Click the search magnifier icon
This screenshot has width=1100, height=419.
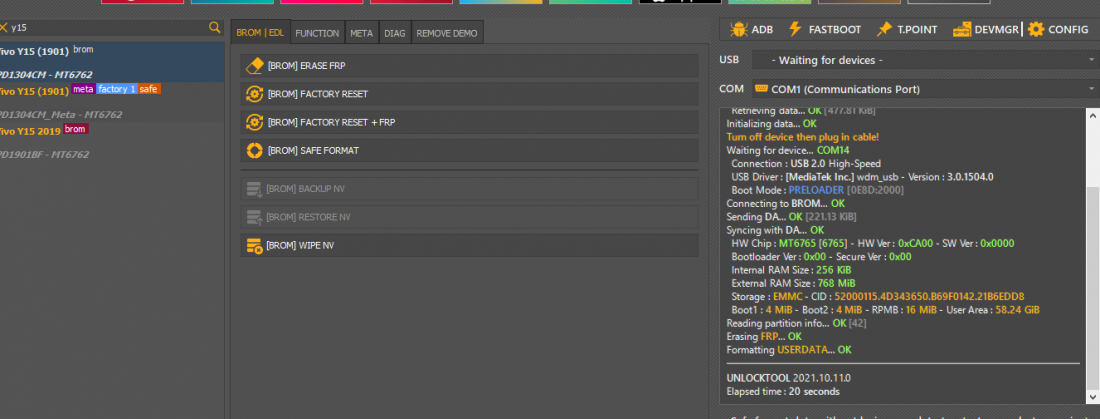[x=215, y=27]
